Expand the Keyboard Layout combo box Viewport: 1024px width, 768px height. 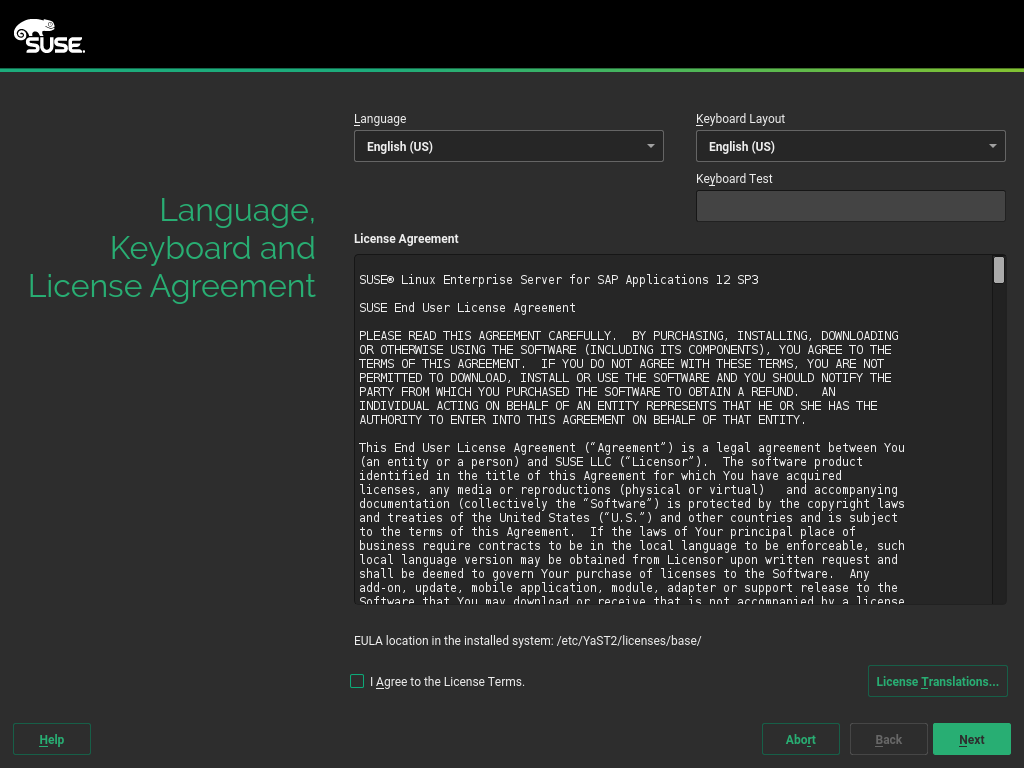[x=850, y=146]
